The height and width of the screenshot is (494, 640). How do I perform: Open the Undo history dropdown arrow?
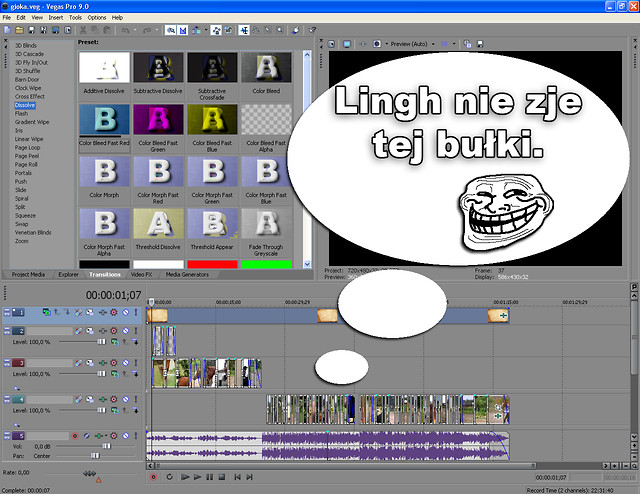135,30
